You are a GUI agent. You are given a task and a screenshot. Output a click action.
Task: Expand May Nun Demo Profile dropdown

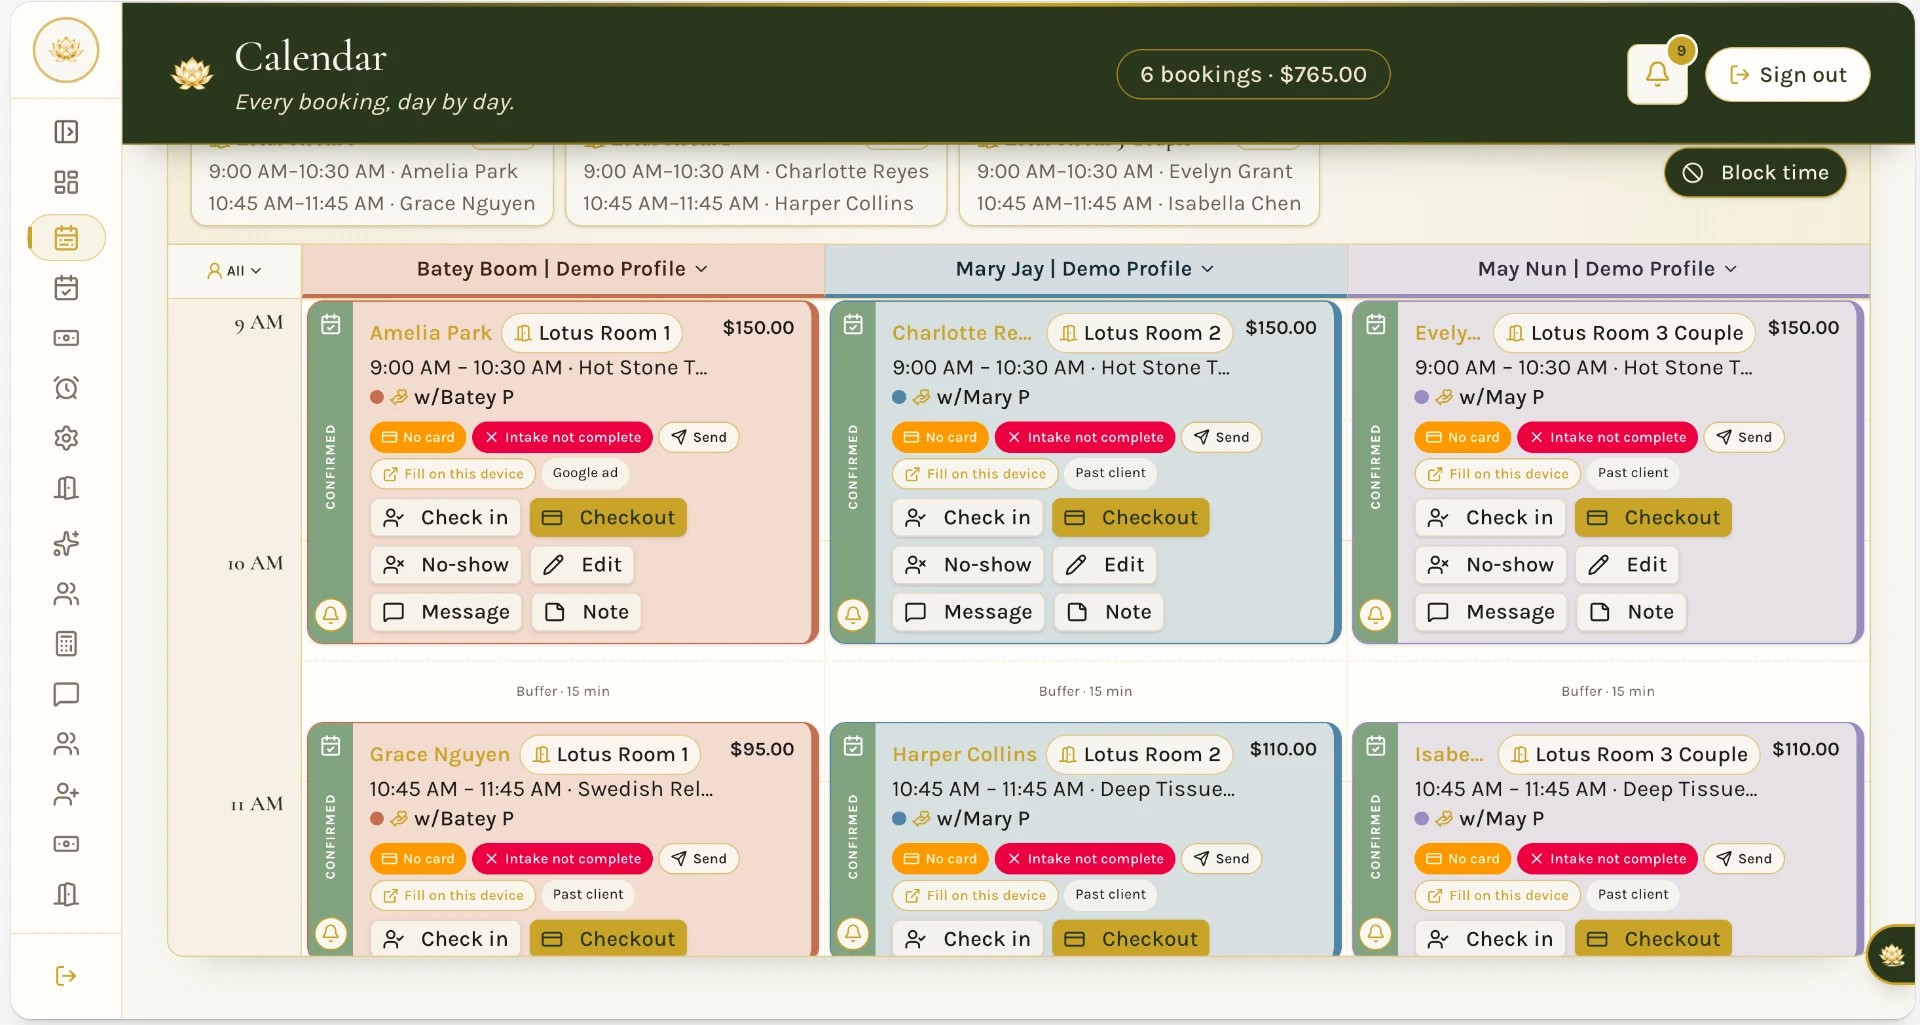1608,269
